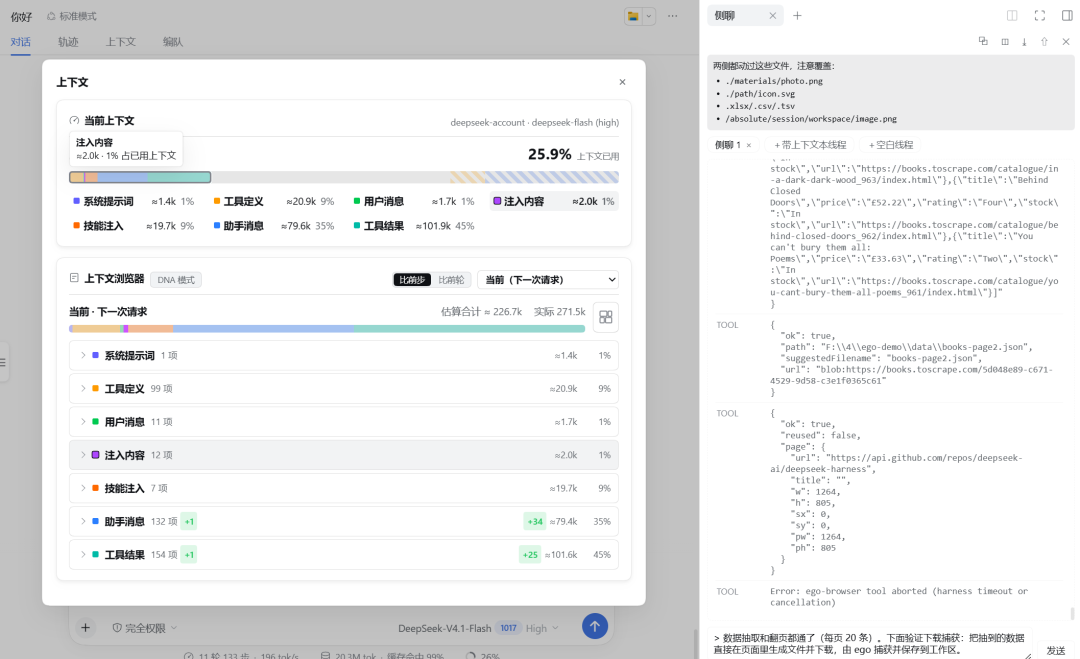Click the 用户消息 legend entry with green swatch
This screenshot has height=659, width=1080.
pyautogui.click(x=413, y=201)
